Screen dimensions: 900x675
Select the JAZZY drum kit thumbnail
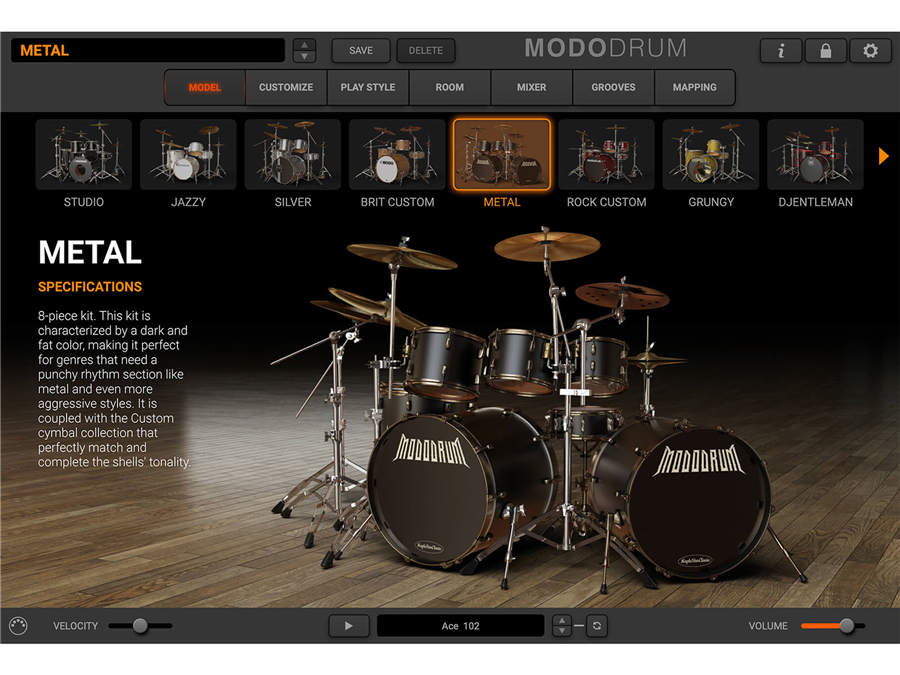pos(188,155)
